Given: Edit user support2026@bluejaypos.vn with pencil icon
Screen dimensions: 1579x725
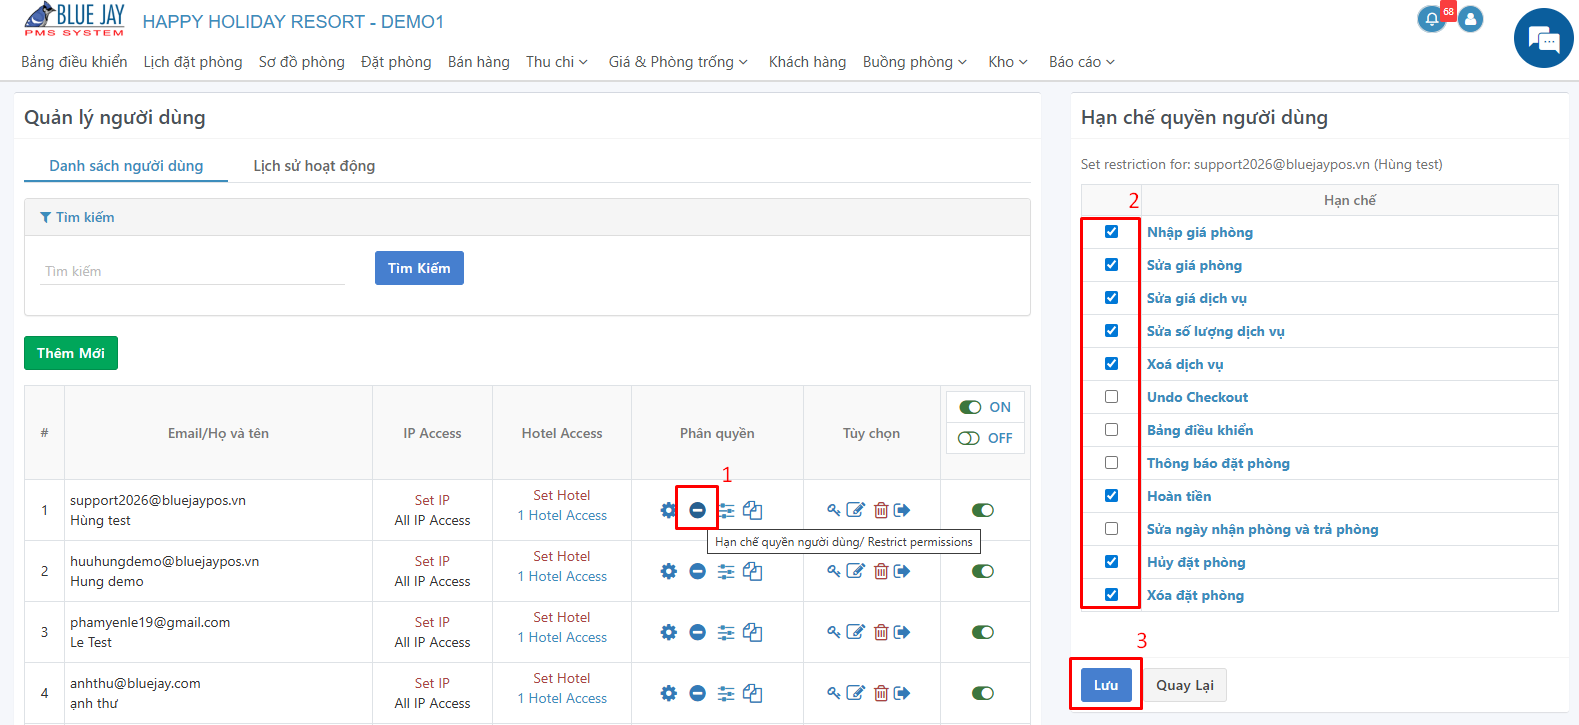Looking at the screenshot, I should (856, 510).
